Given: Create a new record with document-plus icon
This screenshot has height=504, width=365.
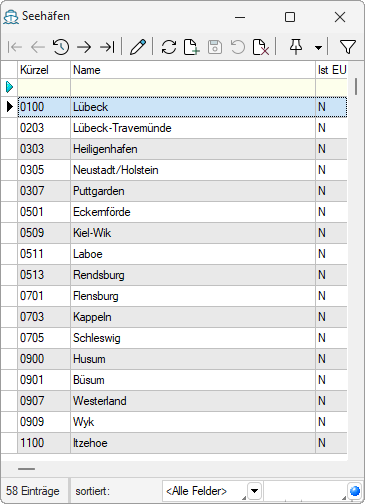Looking at the screenshot, I should [x=192, y=47].
